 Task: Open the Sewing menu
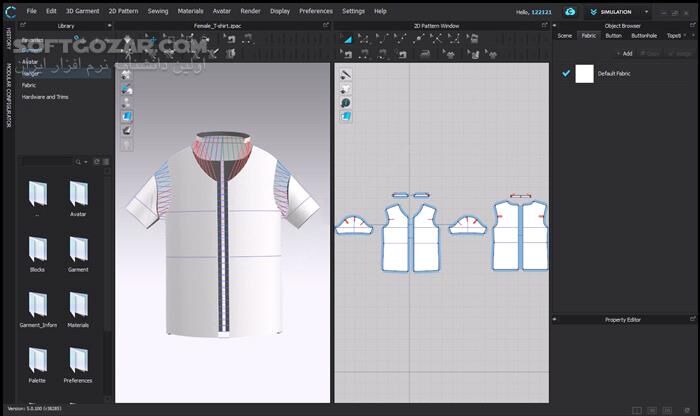[x=157, y=11]
